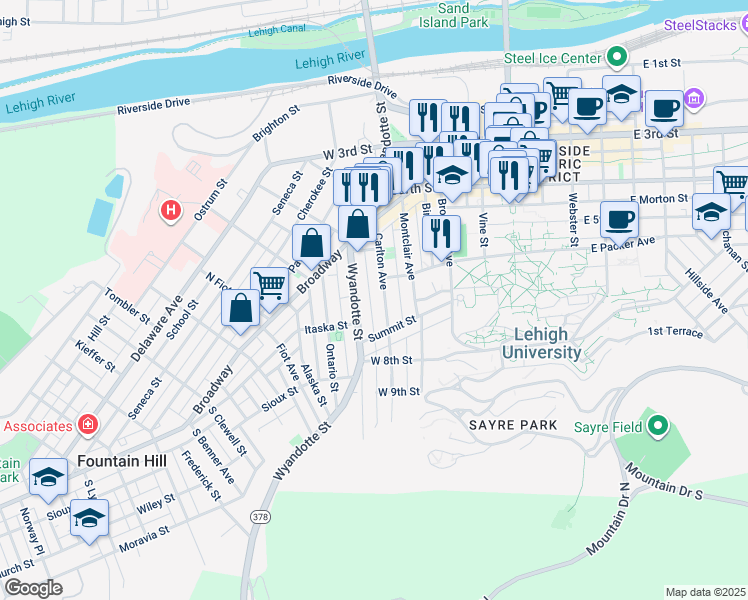Screen dimensions: 748x600
Task: Click the Lehigh University label
Action: pos(541,343)
